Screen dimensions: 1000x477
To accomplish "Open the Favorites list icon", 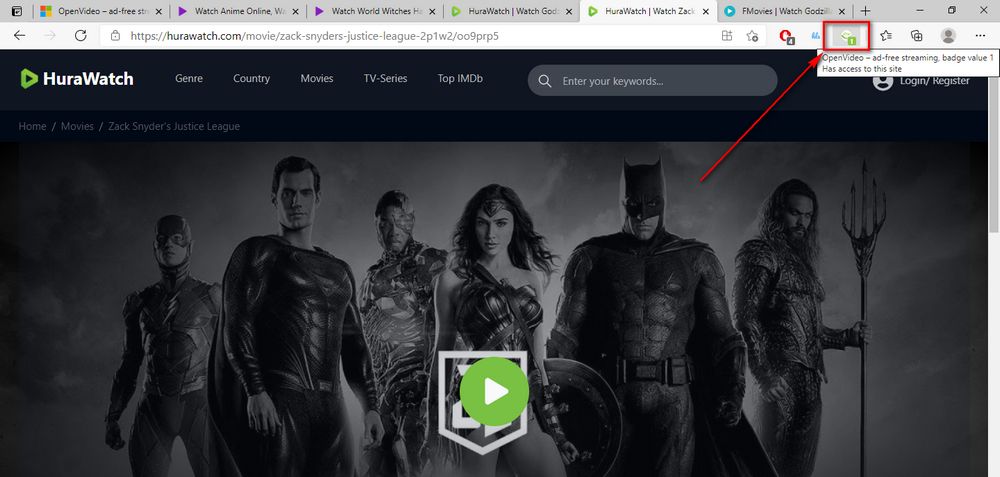I will pyautogui.click(x=886, y=36).
